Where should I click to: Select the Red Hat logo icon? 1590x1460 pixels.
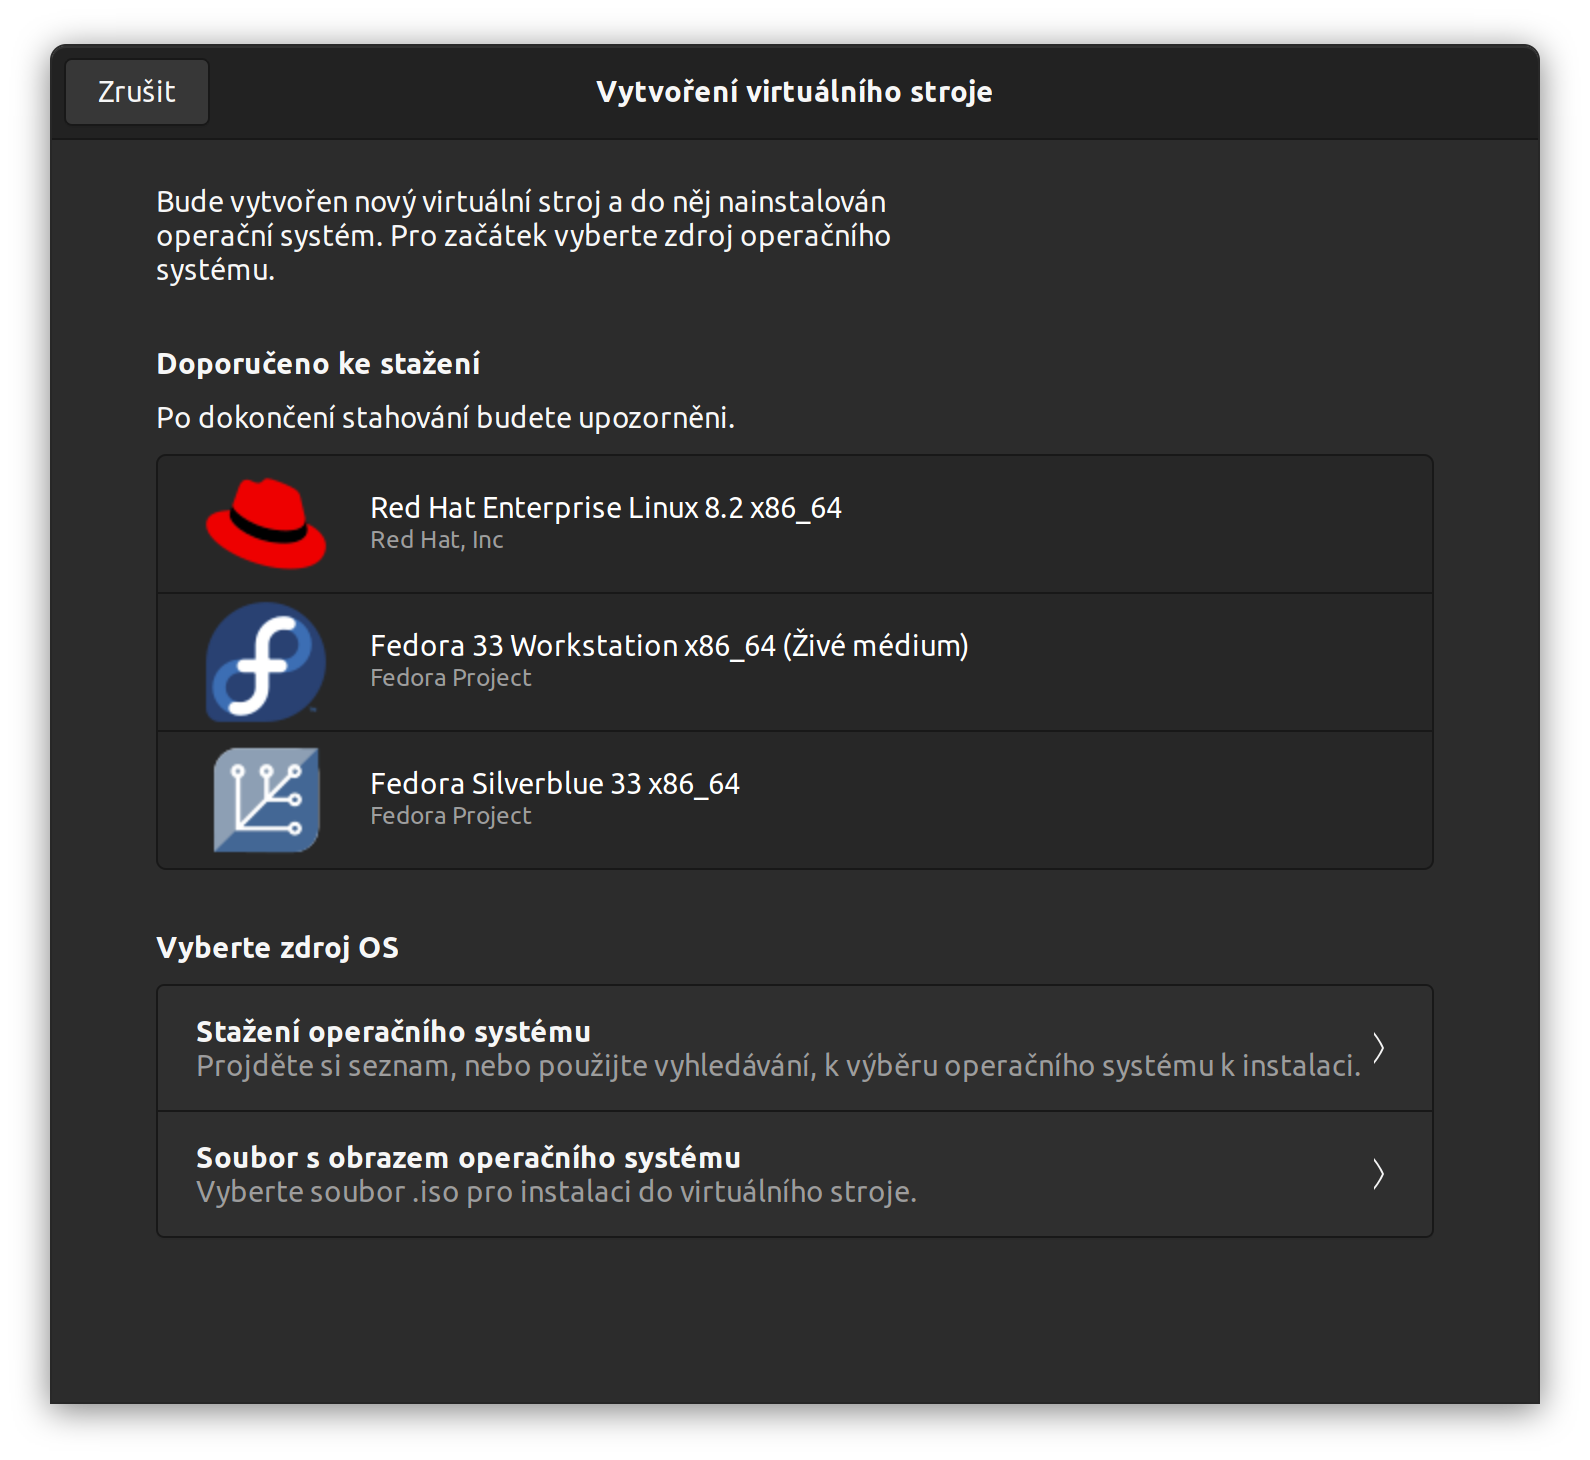pos(266,524)
